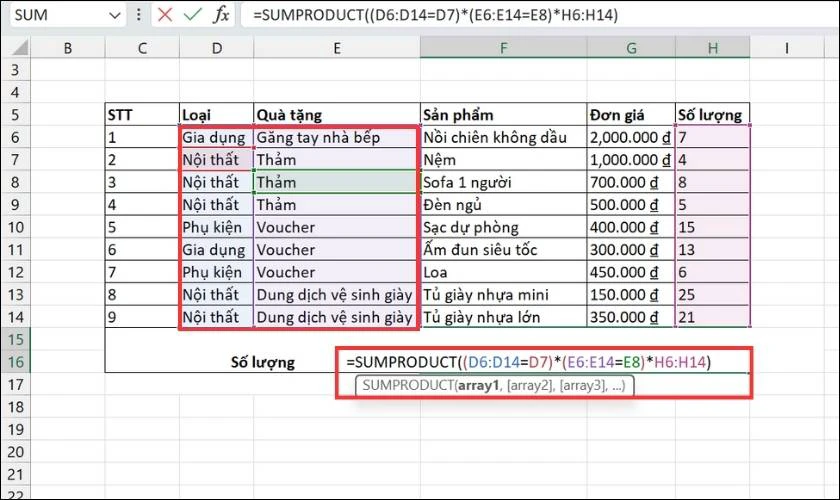Click the Voucher cell in row 11

tap(337, 250)
